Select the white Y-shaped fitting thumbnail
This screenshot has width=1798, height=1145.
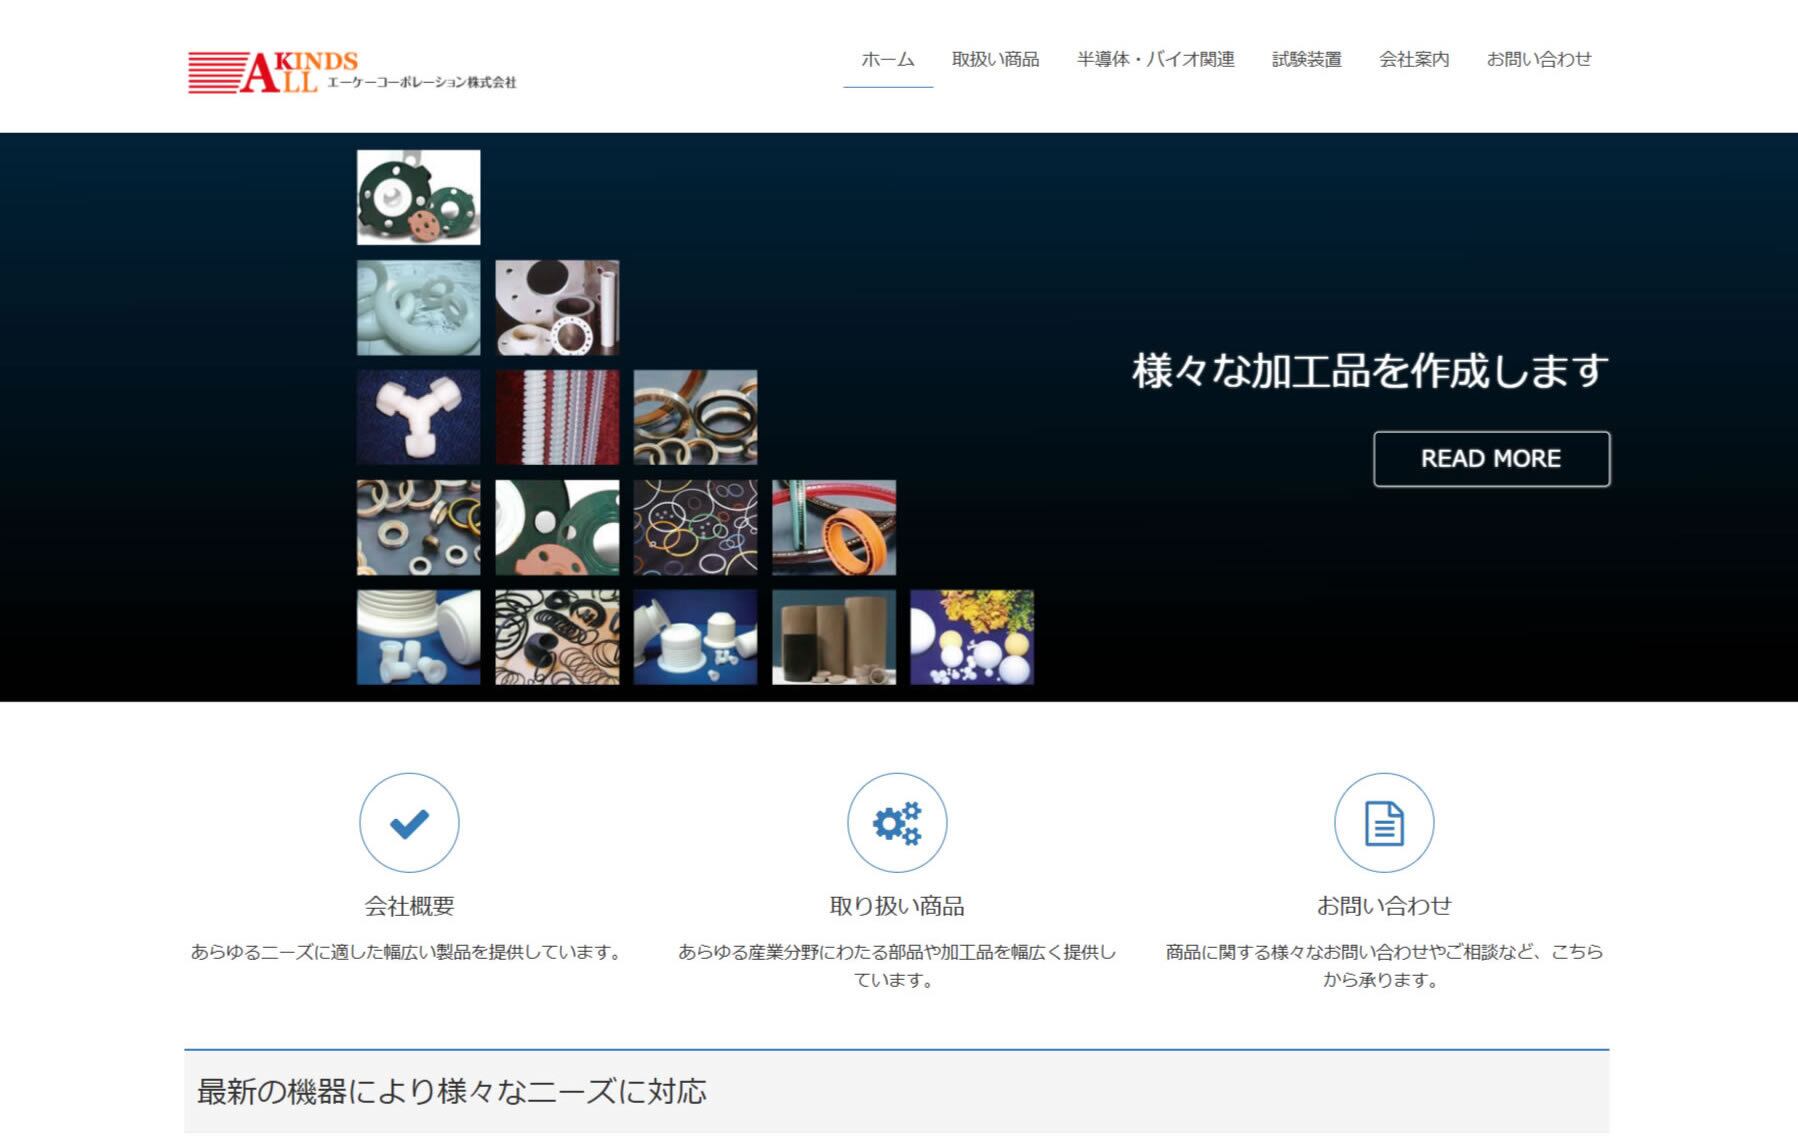(418, 417)
